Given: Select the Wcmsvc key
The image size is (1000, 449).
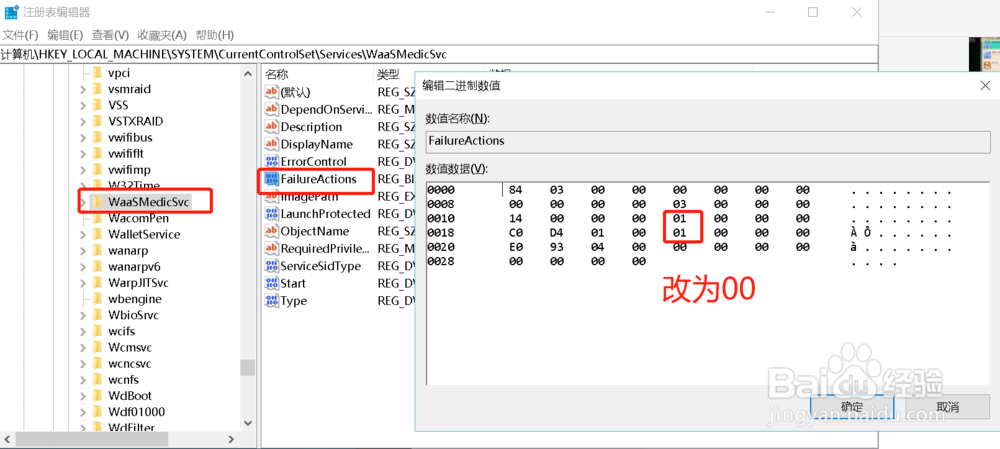Looking at the screenshot, I should click(x=129, y=348).
